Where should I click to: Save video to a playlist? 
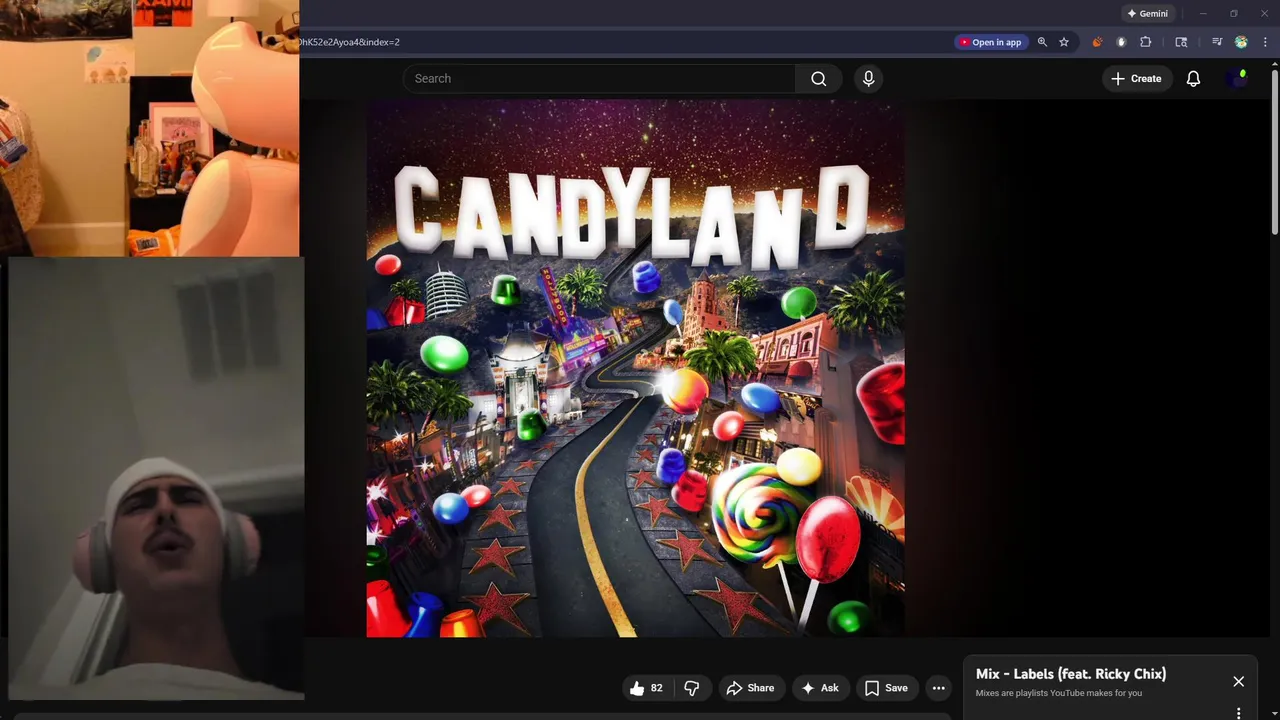tap(886, 688)
